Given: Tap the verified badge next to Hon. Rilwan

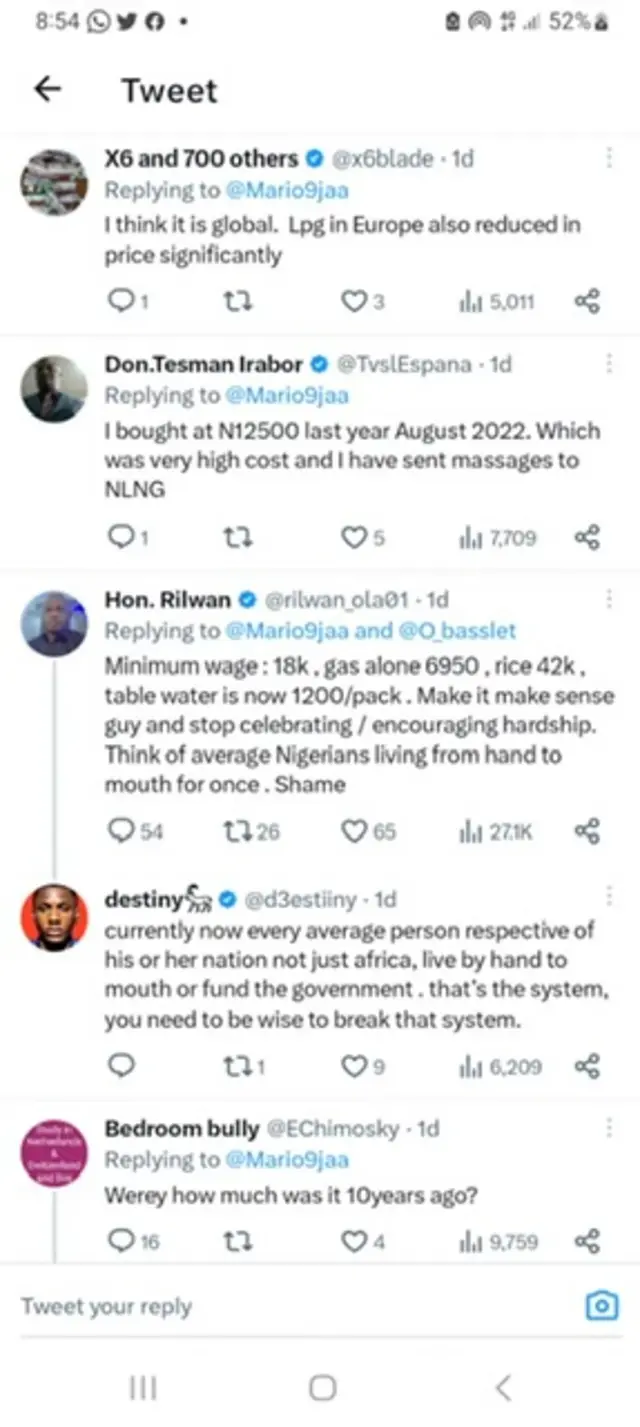Looking at the screenshot, I should click(245, 600).
